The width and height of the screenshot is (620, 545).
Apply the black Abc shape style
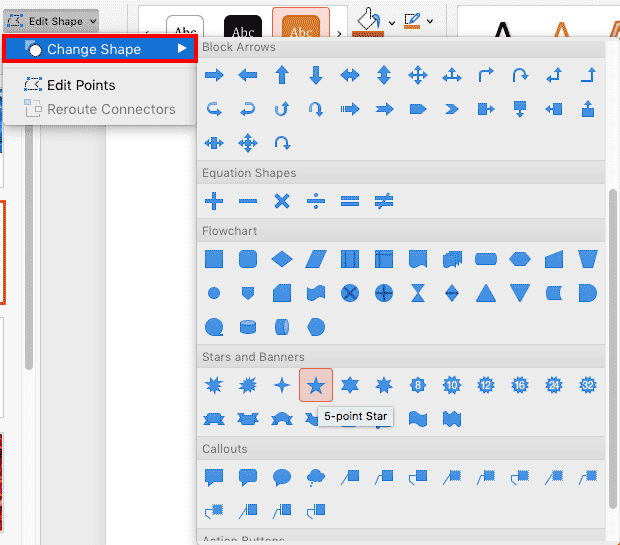pos(243,26)
